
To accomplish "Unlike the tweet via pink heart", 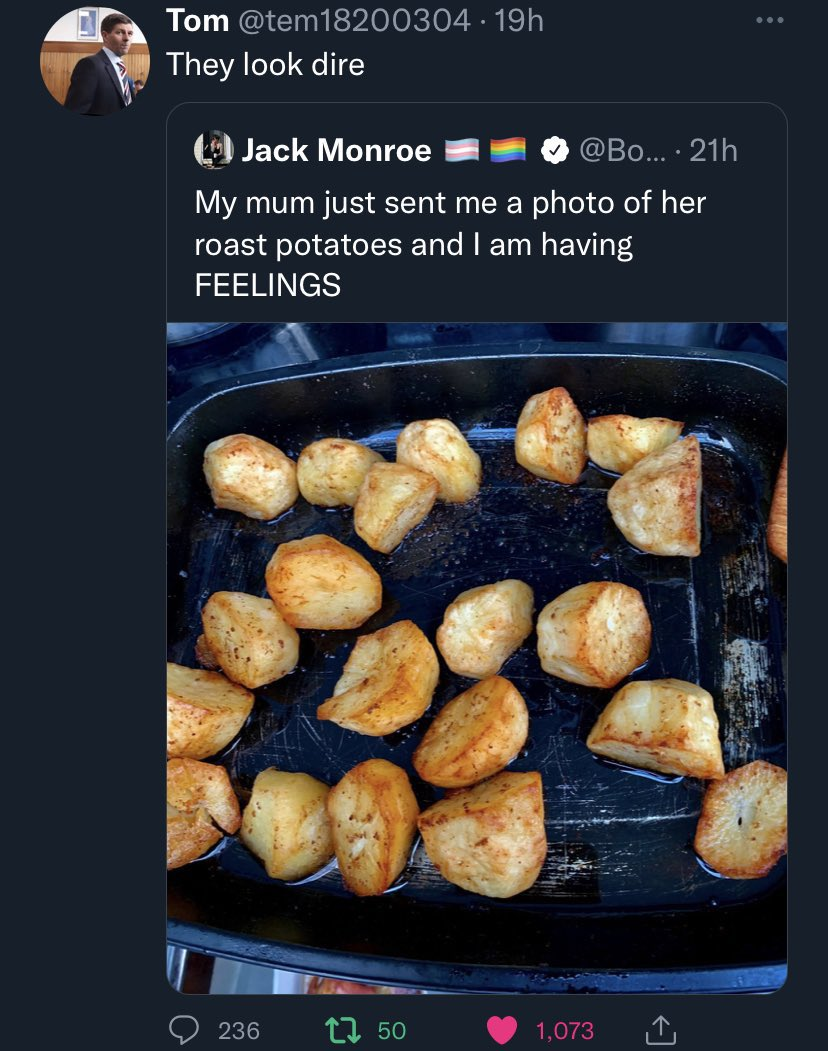I will [501, 1030].
